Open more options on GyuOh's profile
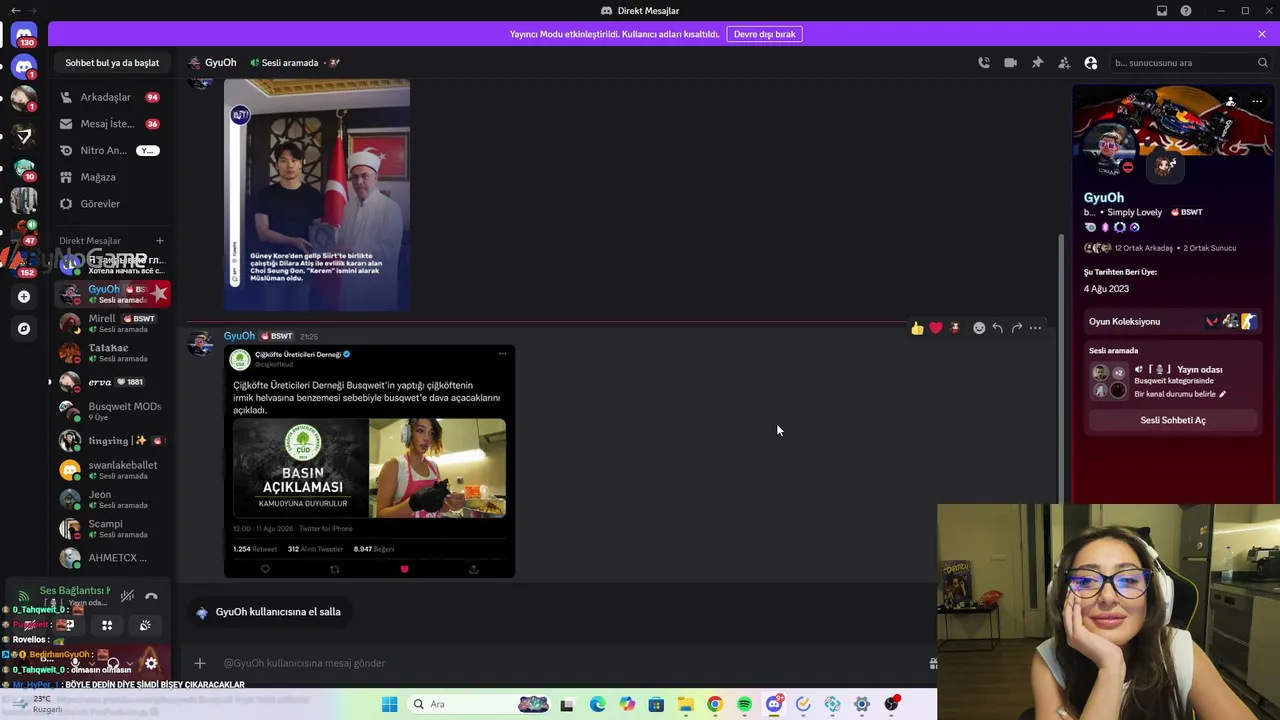The image size is (1280, 720). (x=1257, y=102)
